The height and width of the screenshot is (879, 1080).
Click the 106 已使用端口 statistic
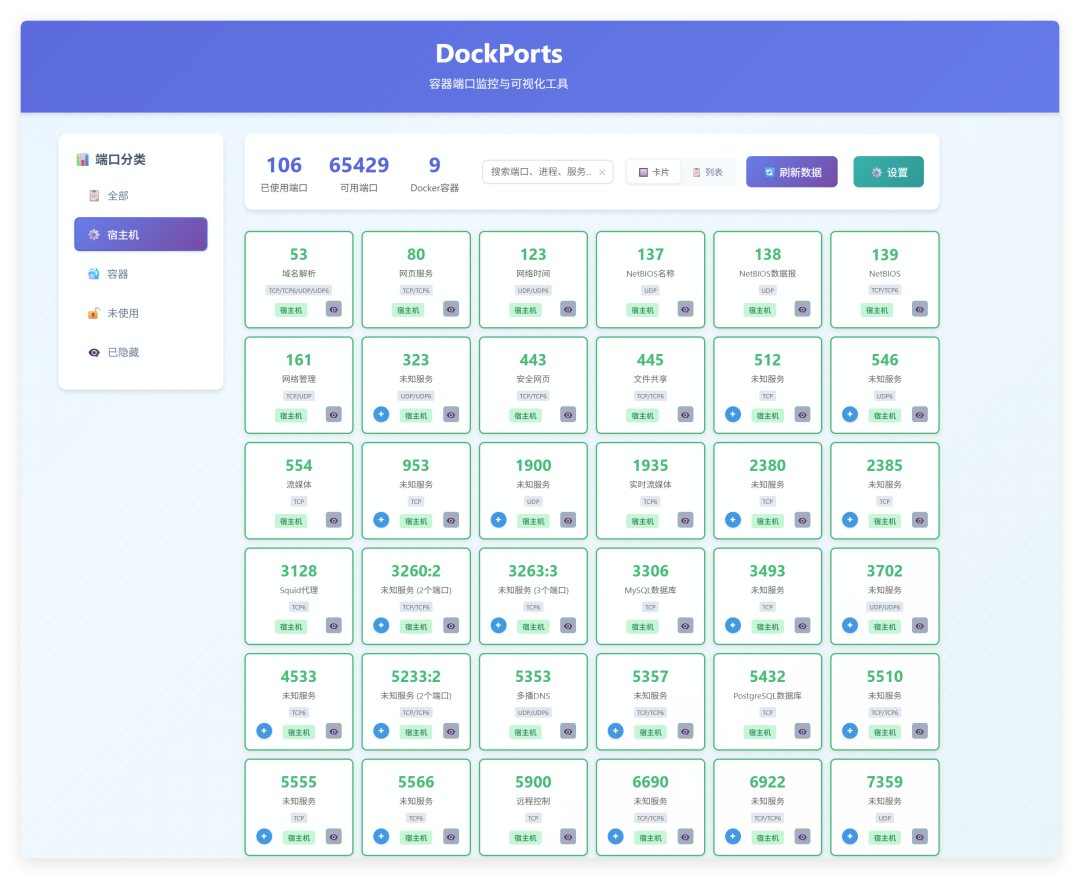tap(284, 174)
